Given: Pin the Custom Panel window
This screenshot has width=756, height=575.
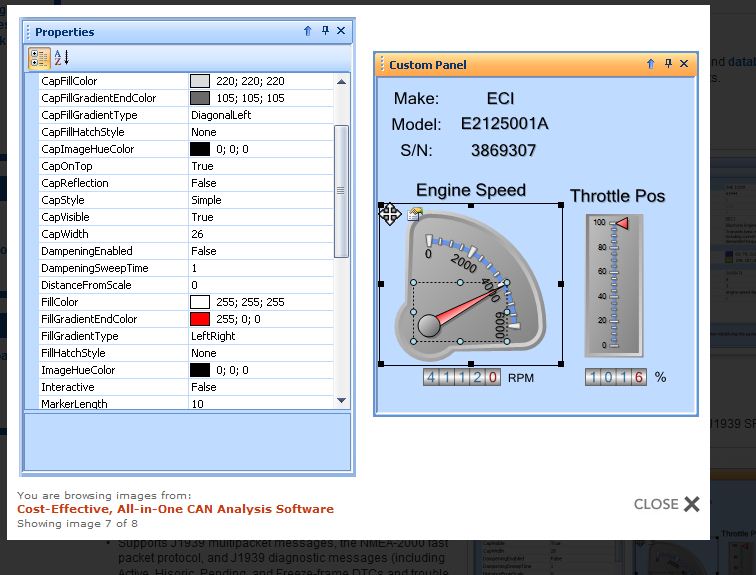Looking at the screenshot, I should click(x=668, y=64).
